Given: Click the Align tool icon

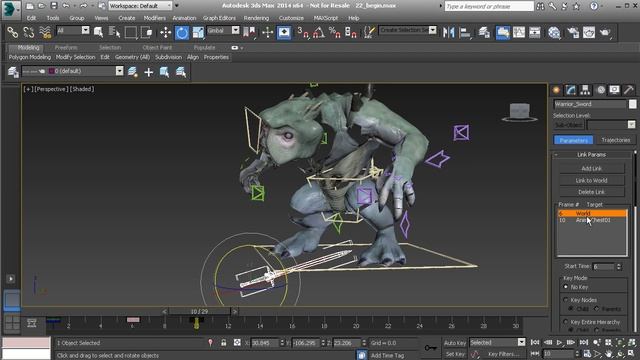Looking at the screenshot, I should (x=464, y=32).
